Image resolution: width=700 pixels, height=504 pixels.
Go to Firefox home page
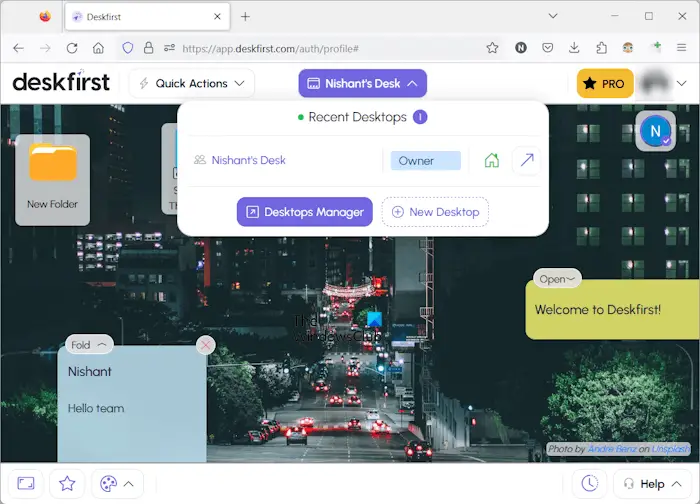click(x=98, y=48)
